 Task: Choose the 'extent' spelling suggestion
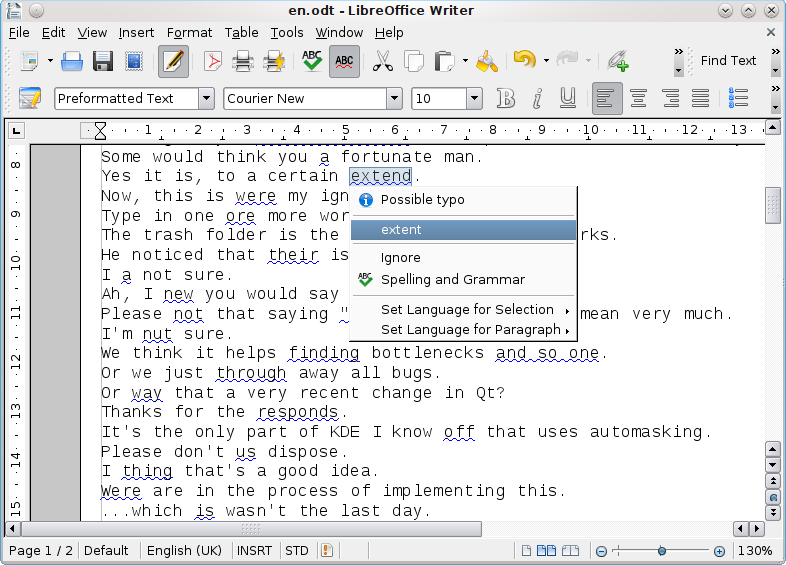[401, 230]
